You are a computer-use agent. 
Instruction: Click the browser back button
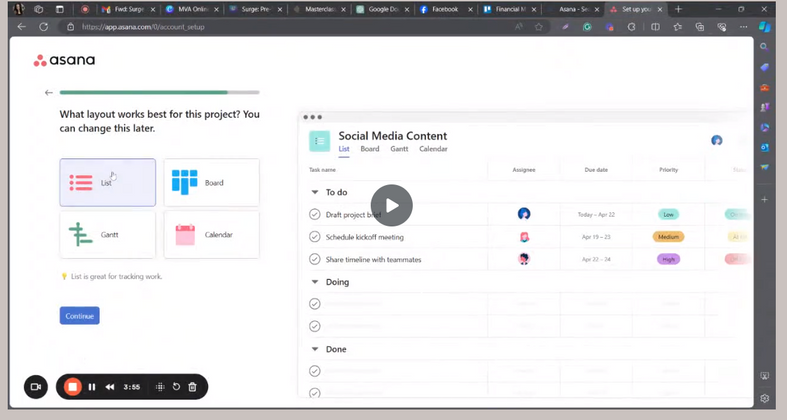22,27
